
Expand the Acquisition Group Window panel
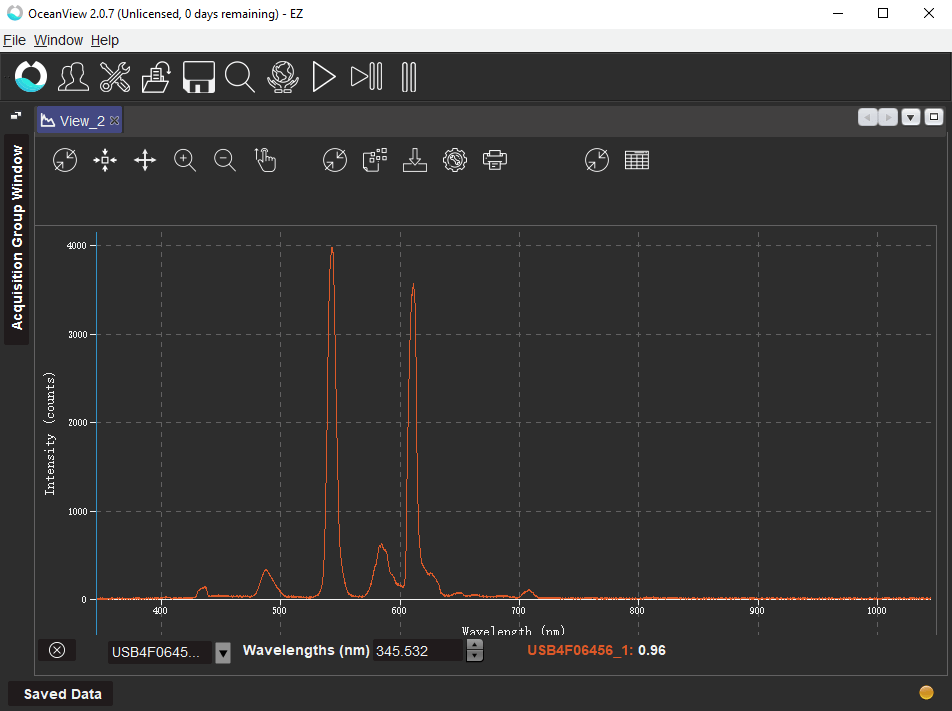[17, 238]
